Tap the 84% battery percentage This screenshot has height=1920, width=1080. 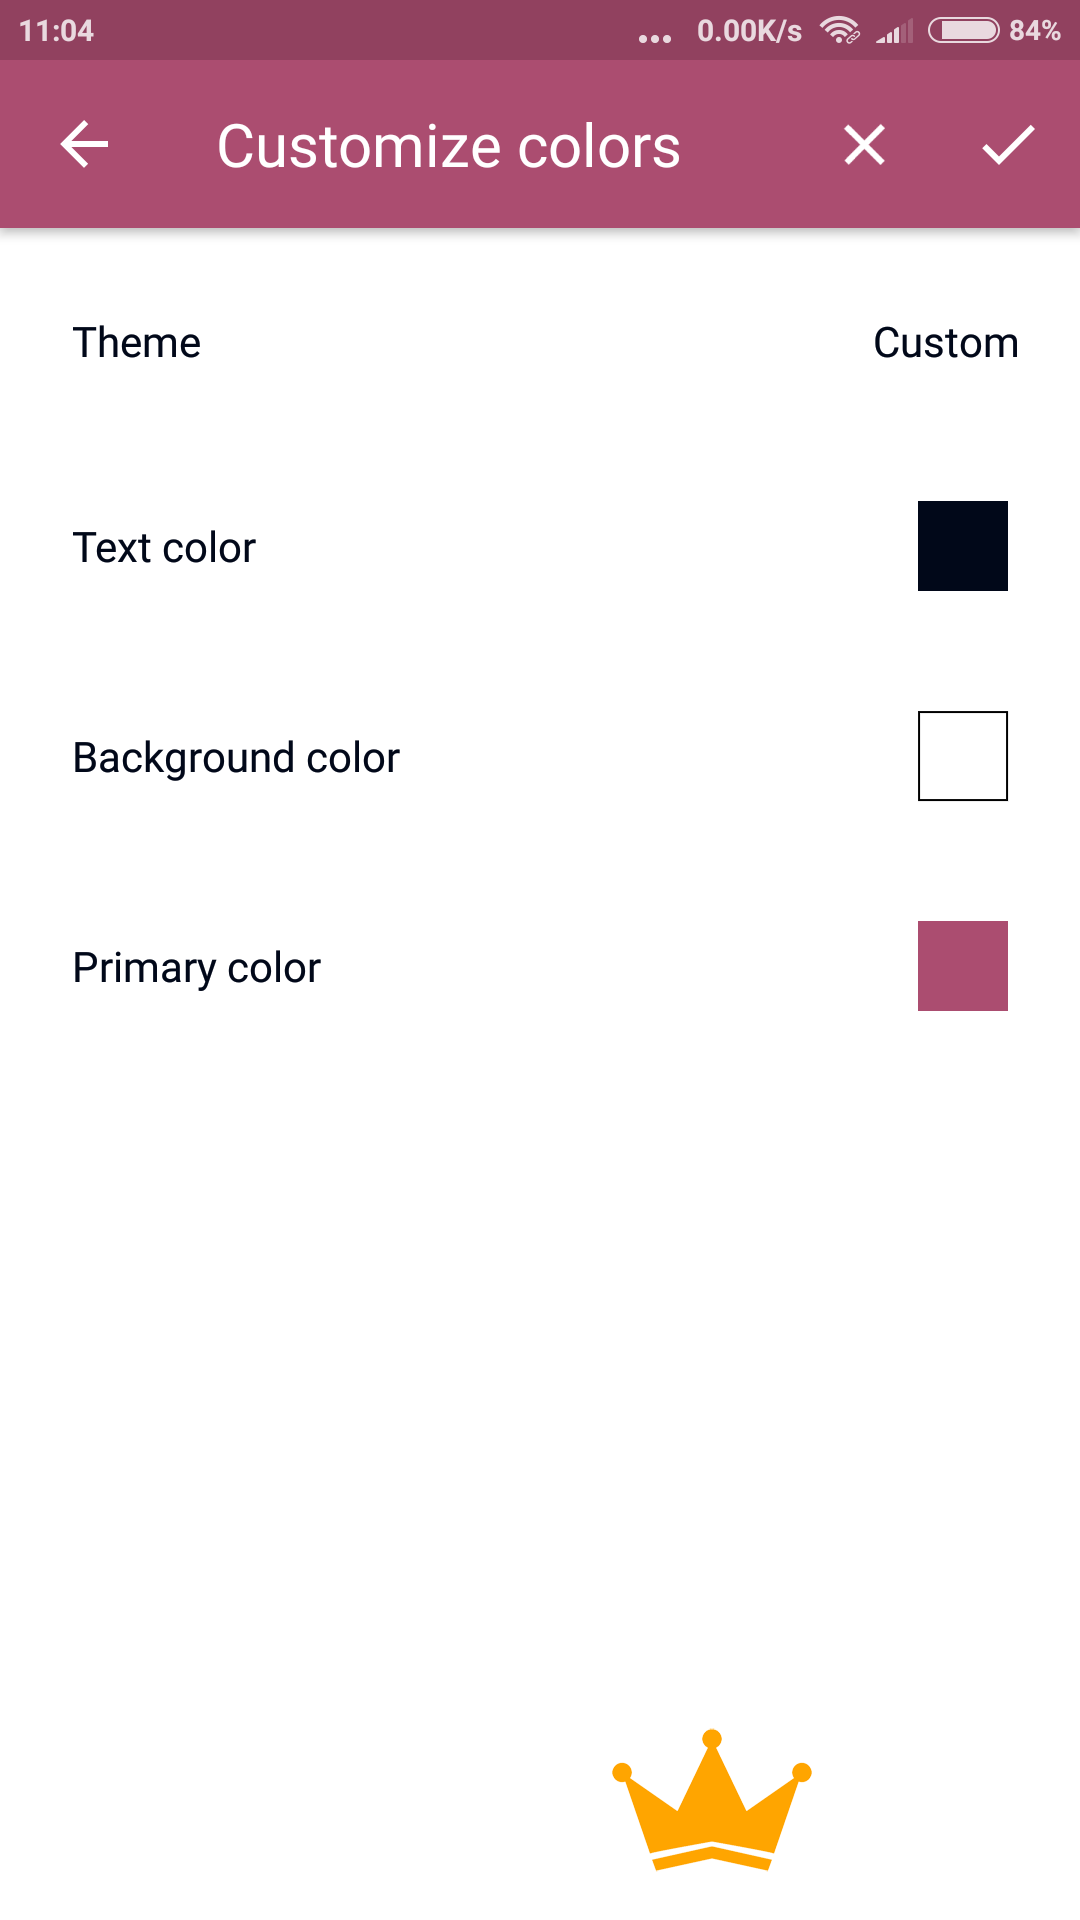click(x=1034, y=31)
